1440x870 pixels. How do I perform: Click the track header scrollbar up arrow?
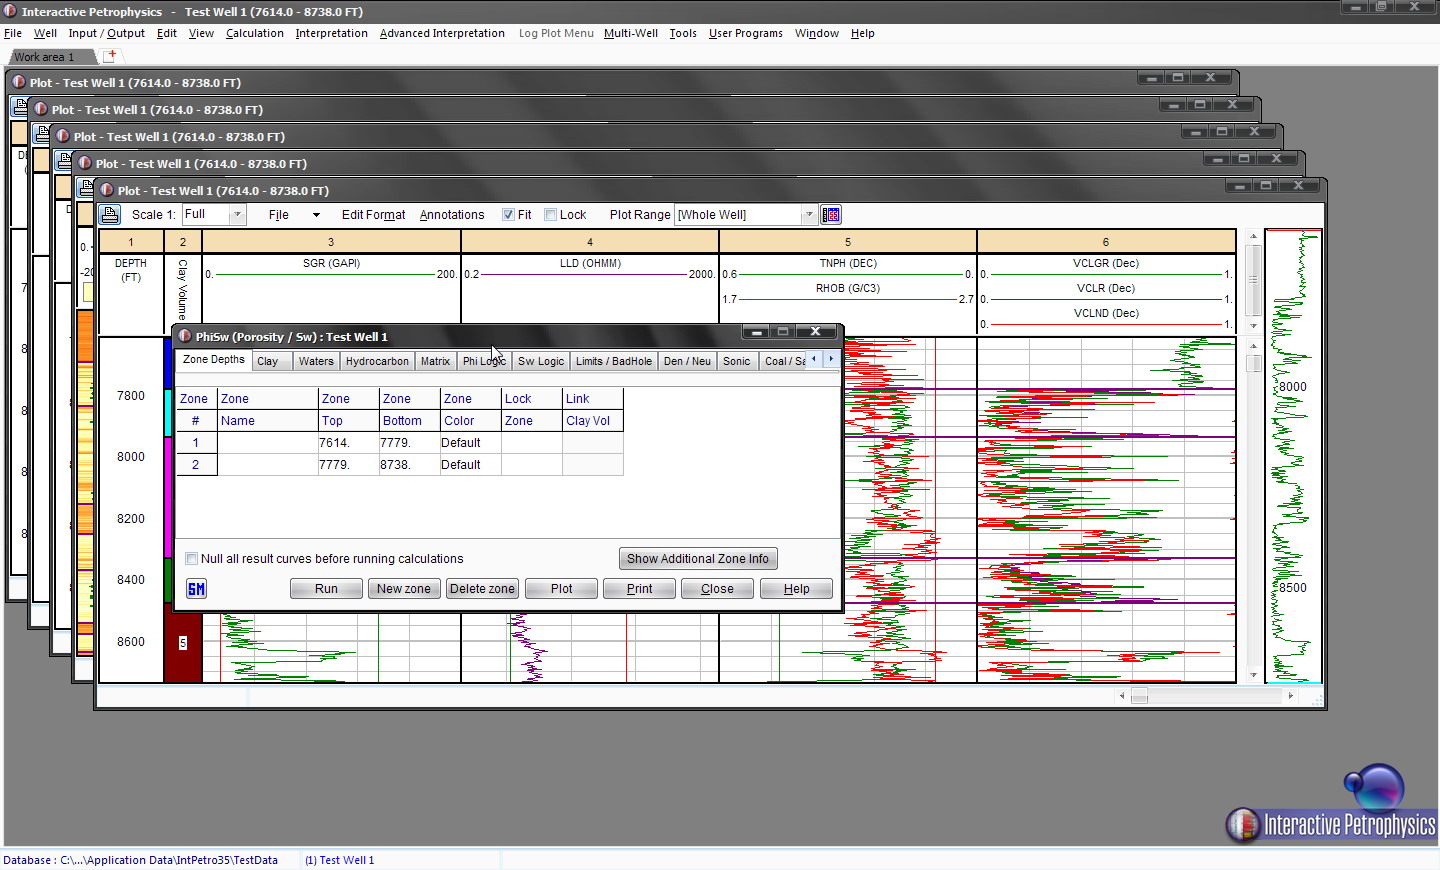click(1253, 237)
